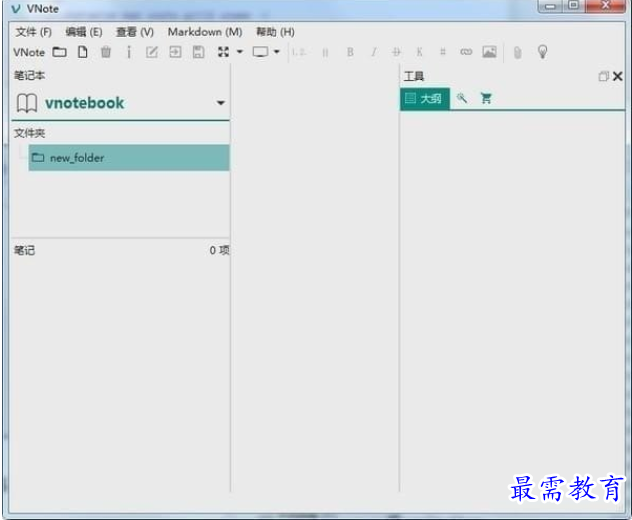Create a new note with page icon
Viewport: 632px width, 520px height.
pos(83,52)
